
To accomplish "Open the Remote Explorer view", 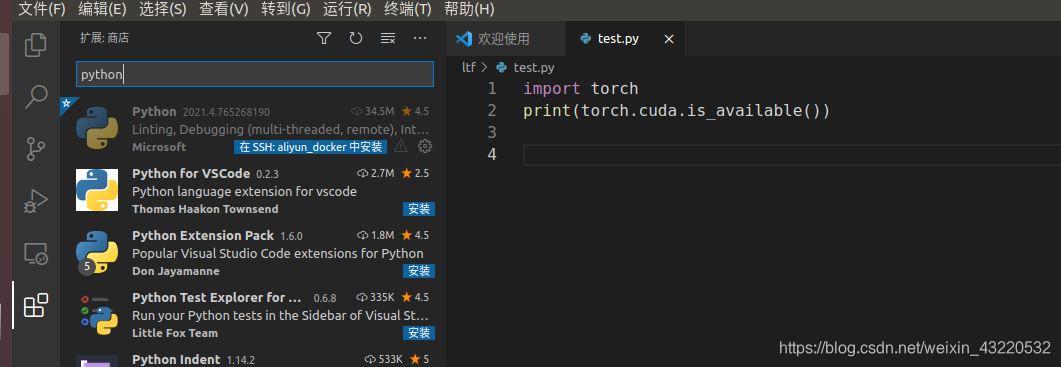I will coord(36,254).
